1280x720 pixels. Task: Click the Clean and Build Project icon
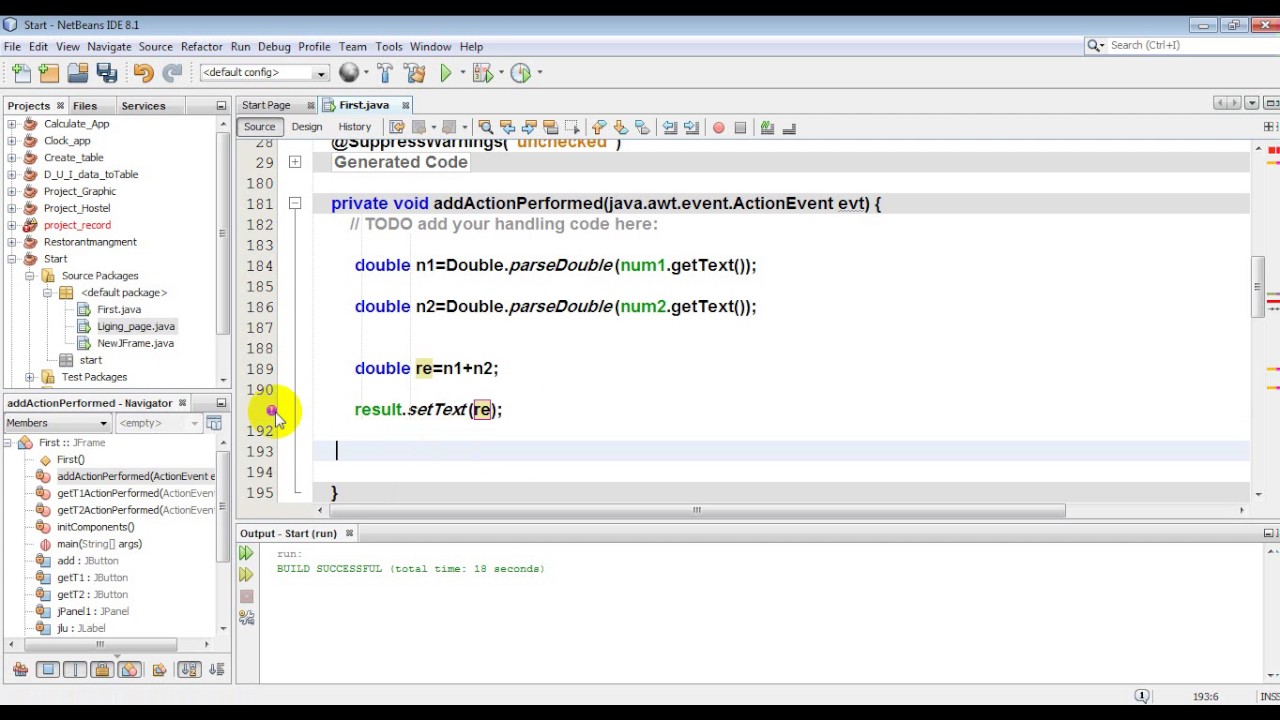415,73
